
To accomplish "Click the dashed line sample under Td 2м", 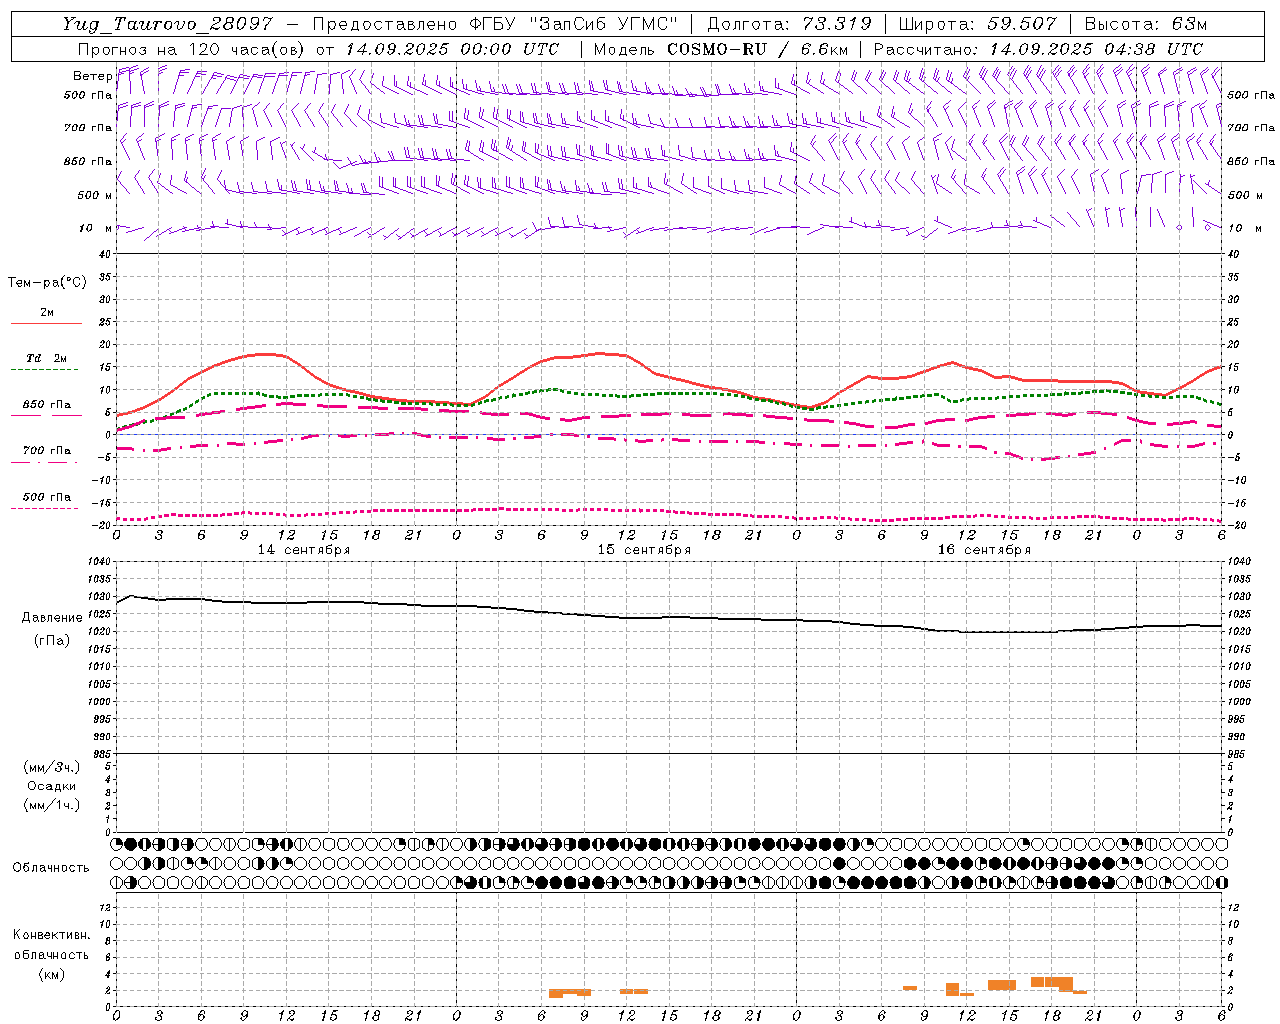I will coord(46,370).
